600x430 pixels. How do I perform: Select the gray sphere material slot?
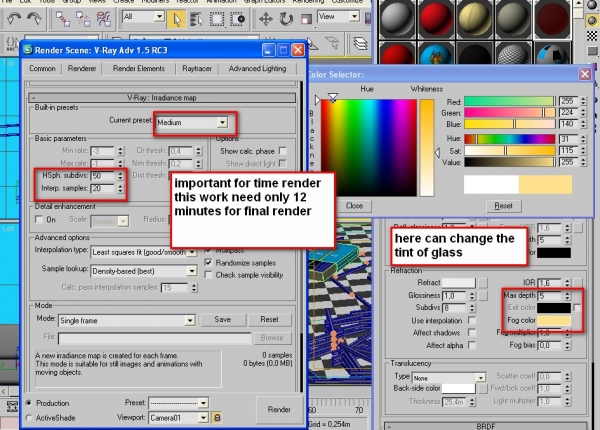coord(396,18)
